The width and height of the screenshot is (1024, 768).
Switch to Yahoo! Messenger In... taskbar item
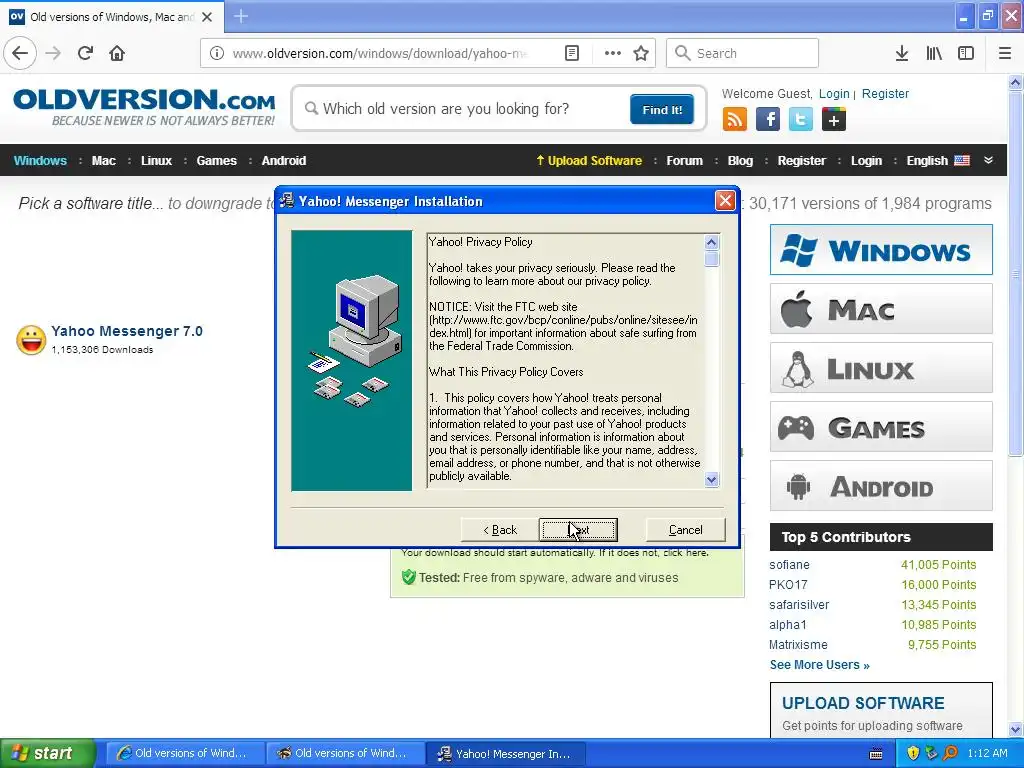[505, 754]
